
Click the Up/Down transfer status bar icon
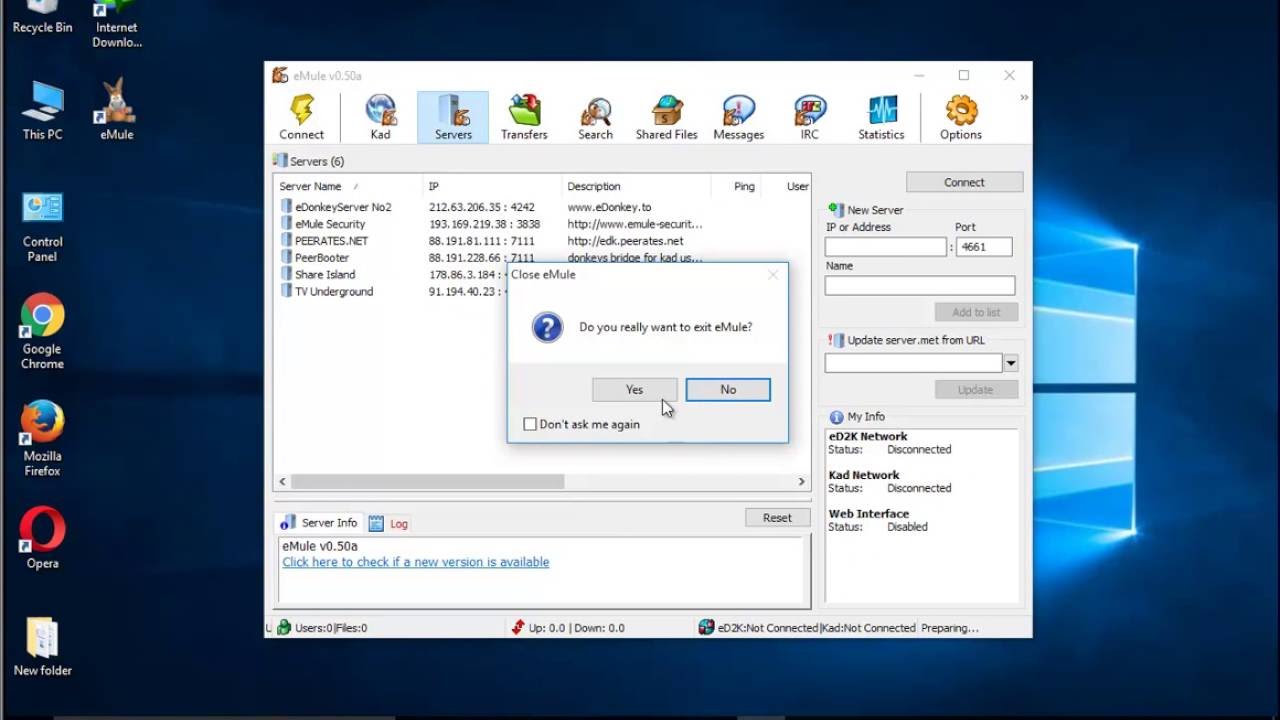[518, 628]
